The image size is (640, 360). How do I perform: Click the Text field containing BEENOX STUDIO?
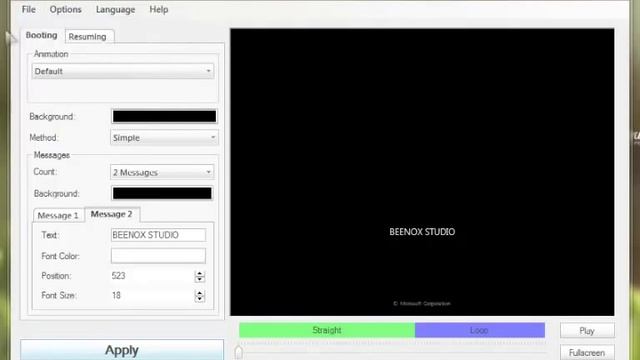[x=158, y=235]
